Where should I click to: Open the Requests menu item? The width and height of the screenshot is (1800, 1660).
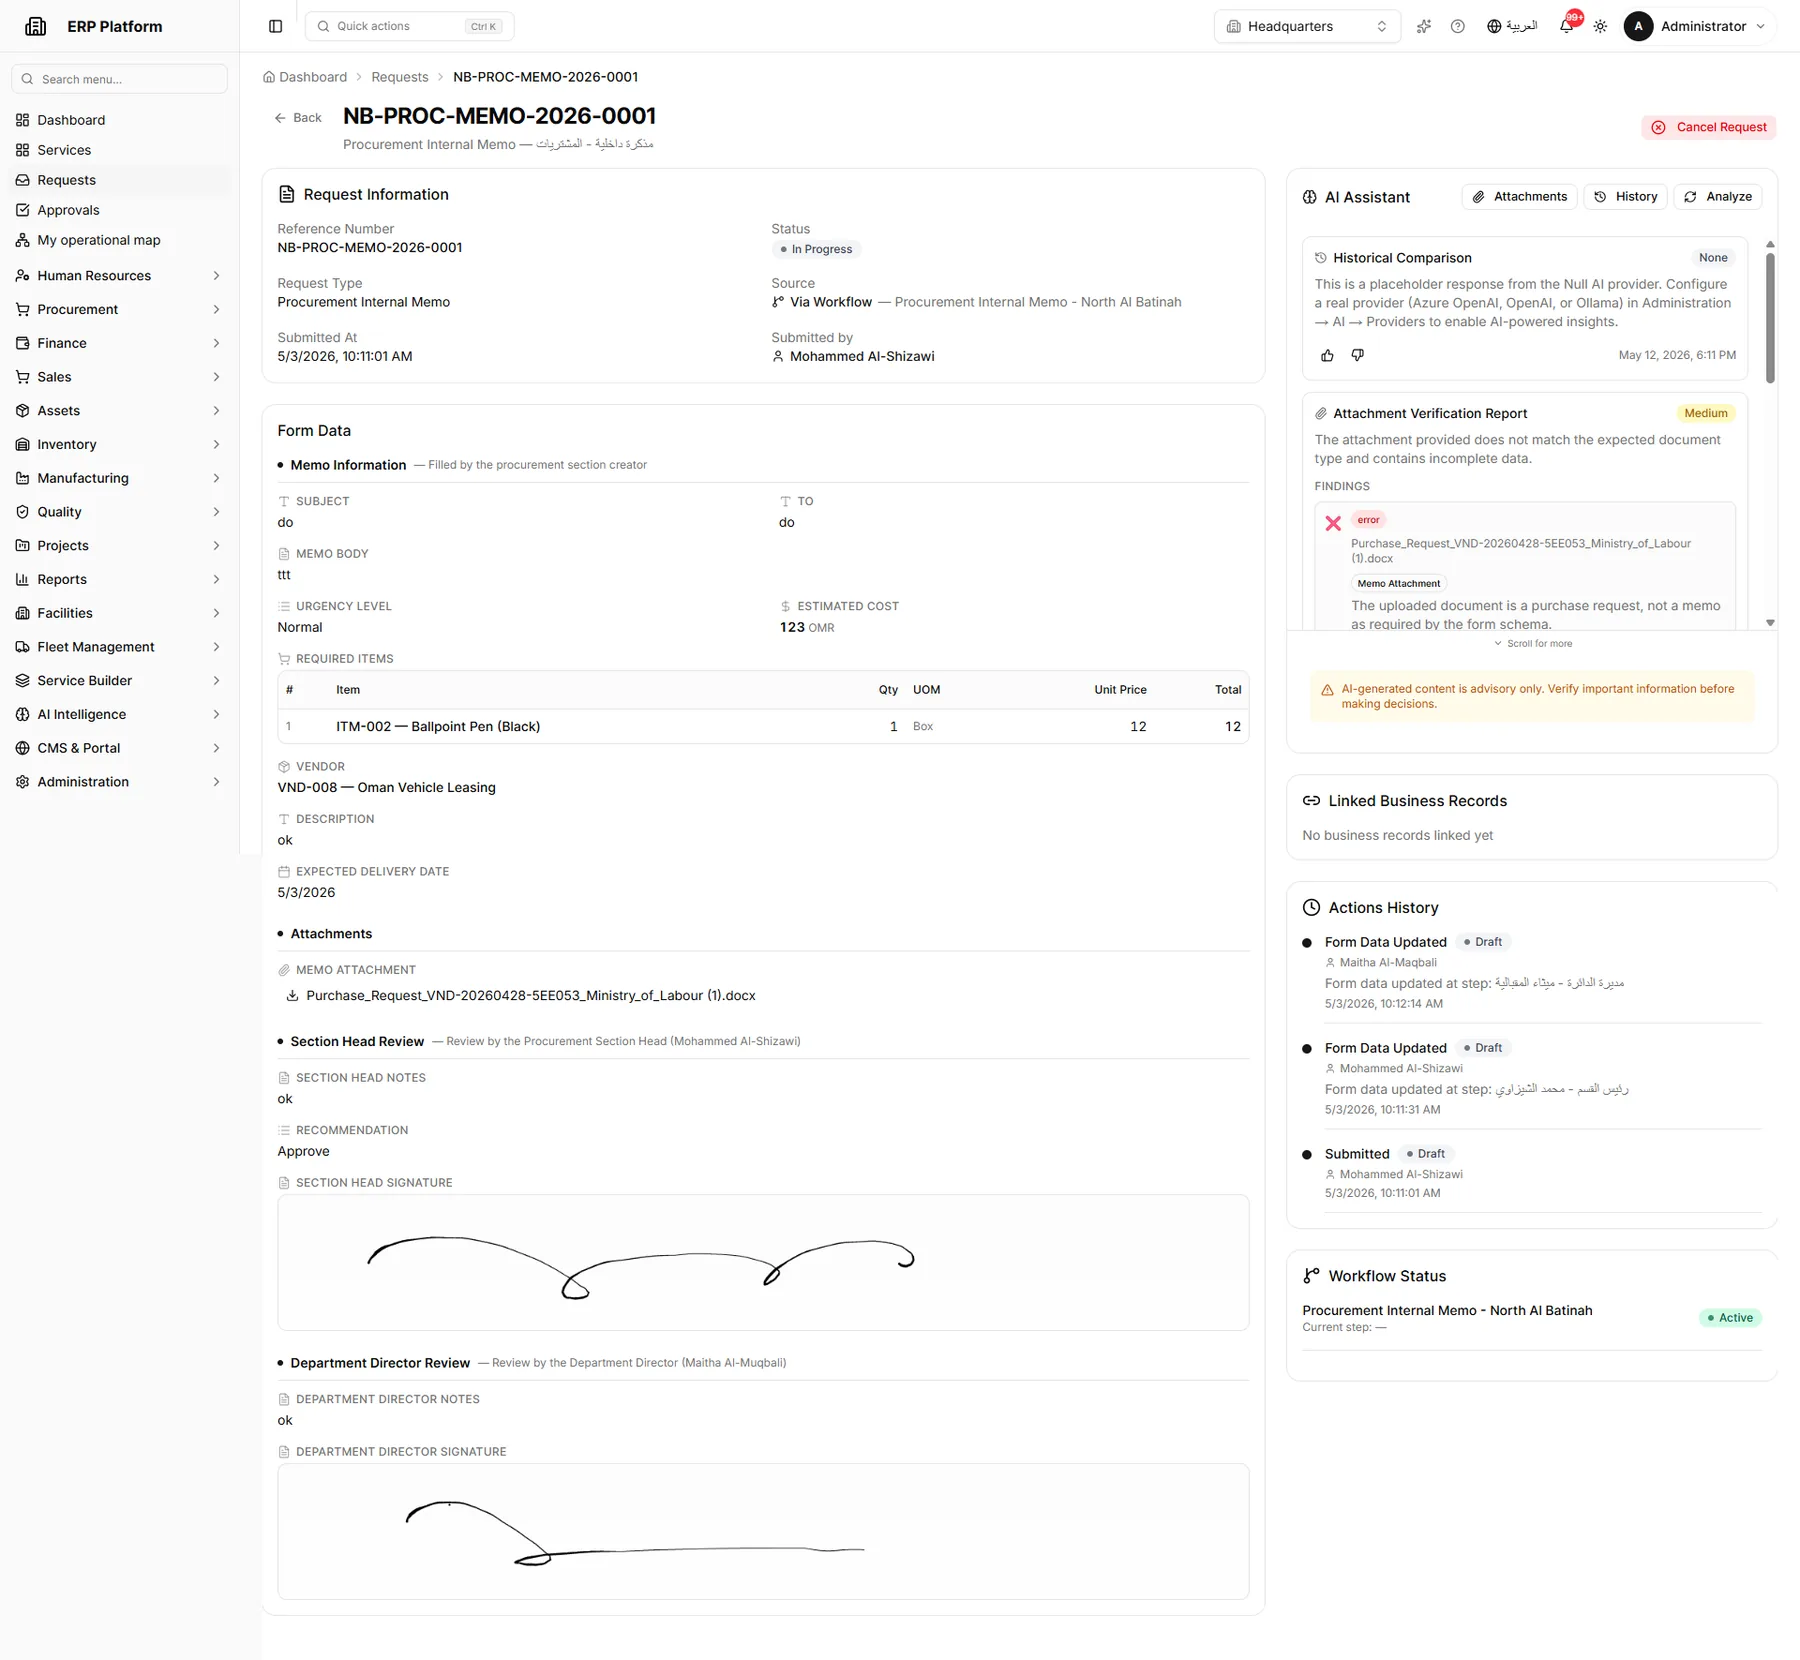pyautogui.click(x=119, y=180)
